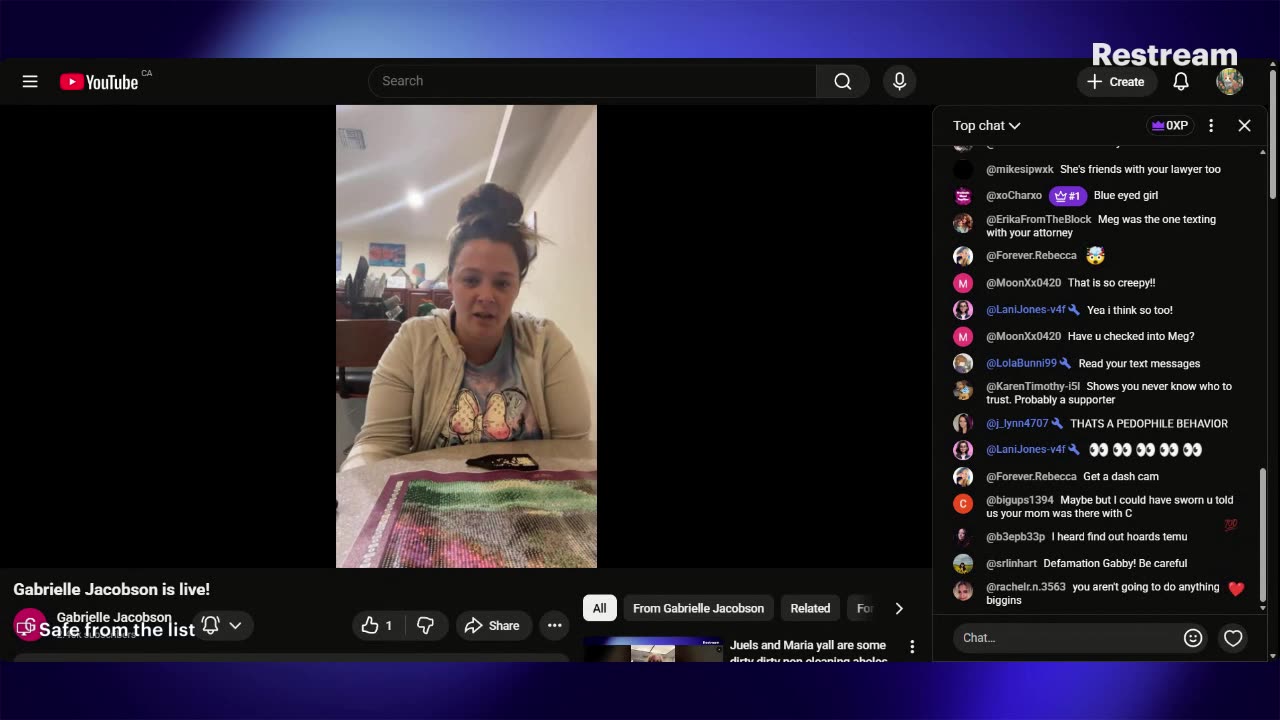Go to YouTube home via logo

[99, 82]
